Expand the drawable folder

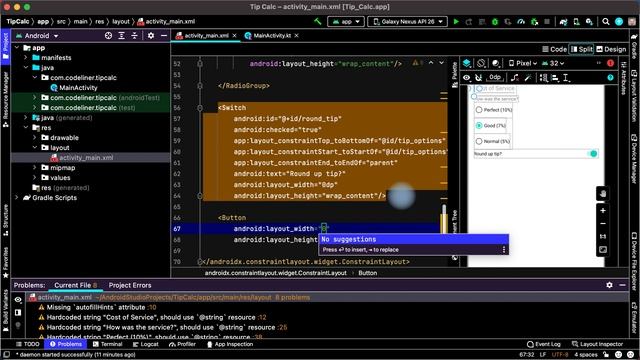click(35, 138)
